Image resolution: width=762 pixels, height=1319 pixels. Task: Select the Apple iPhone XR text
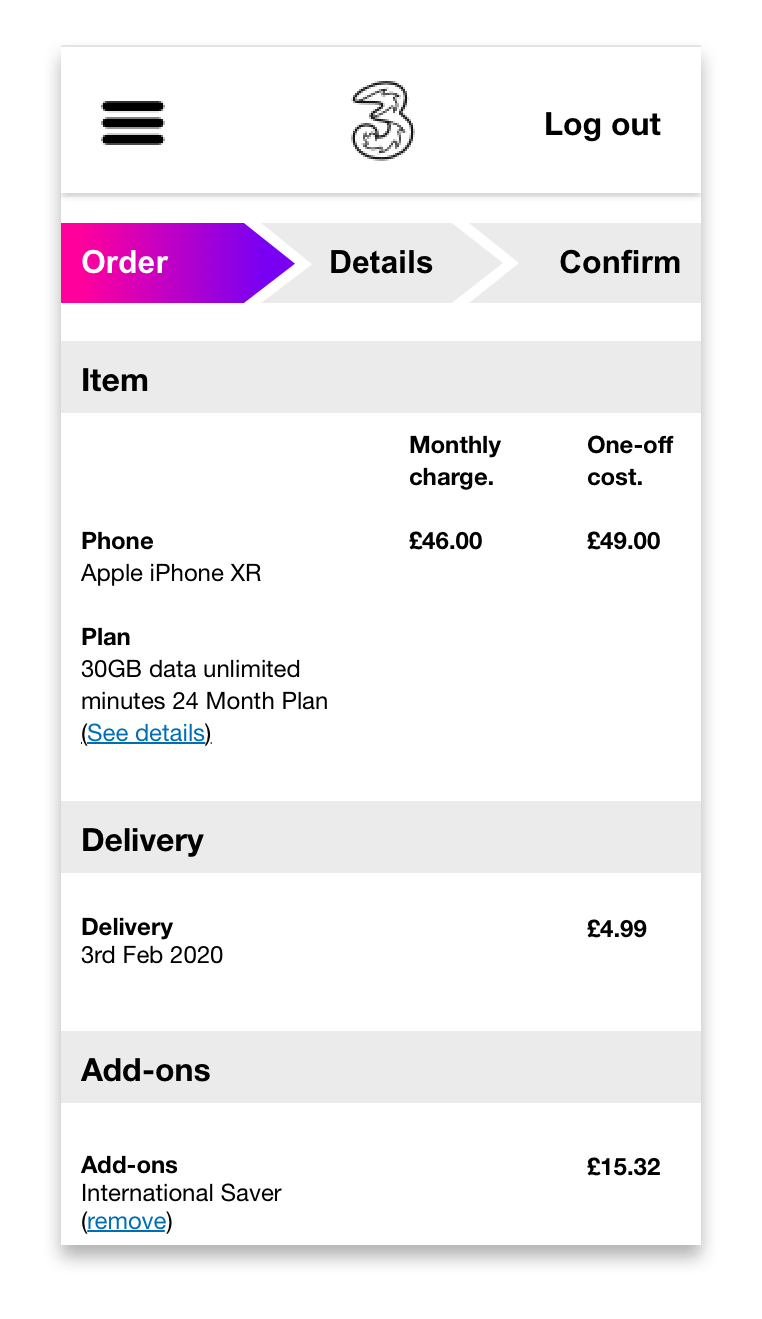click(171, 573)
